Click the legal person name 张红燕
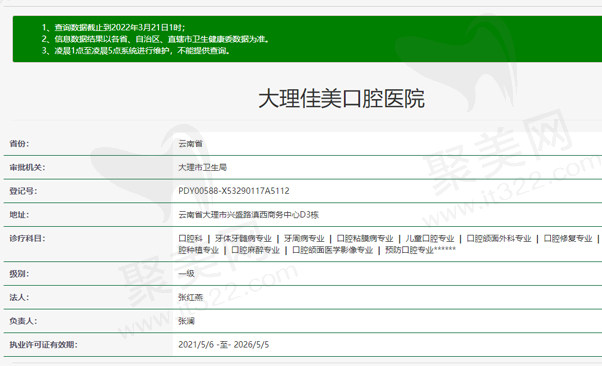602x366 pixels. pyautogui.click(x=190, y=298)
